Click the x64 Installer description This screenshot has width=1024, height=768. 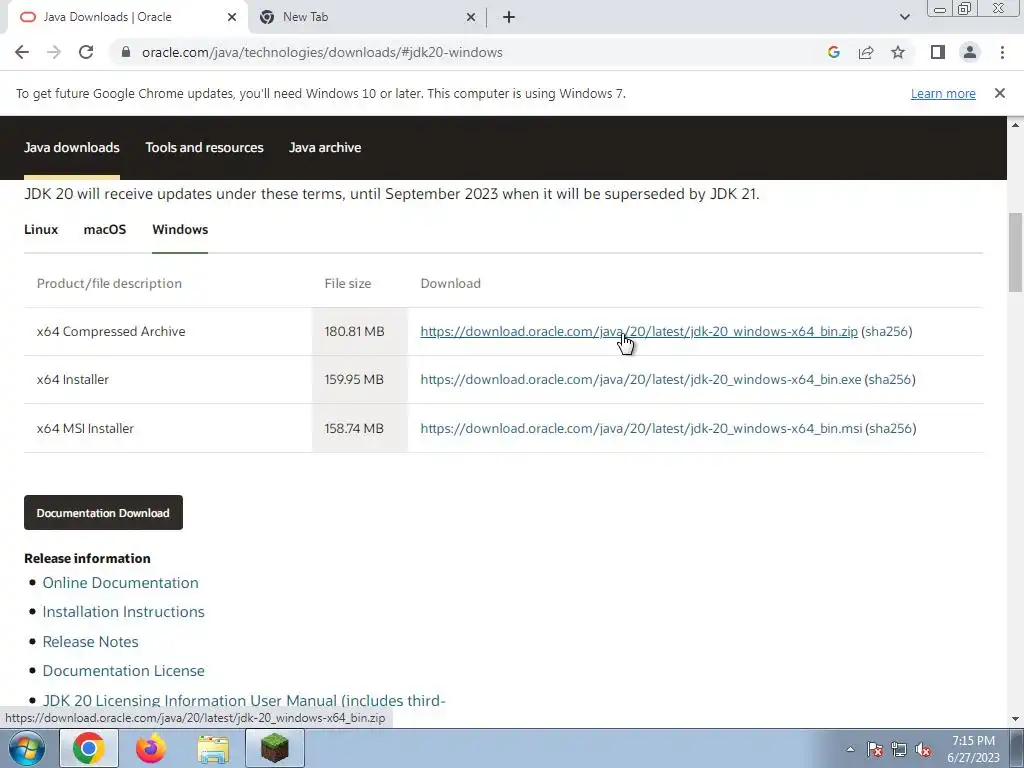(72, 379)
